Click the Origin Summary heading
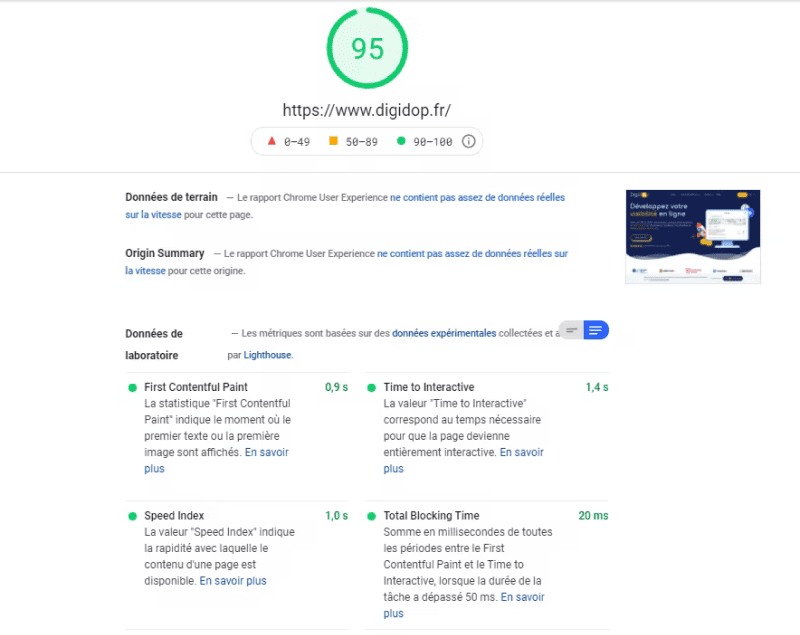 click(x=165, y=253)
